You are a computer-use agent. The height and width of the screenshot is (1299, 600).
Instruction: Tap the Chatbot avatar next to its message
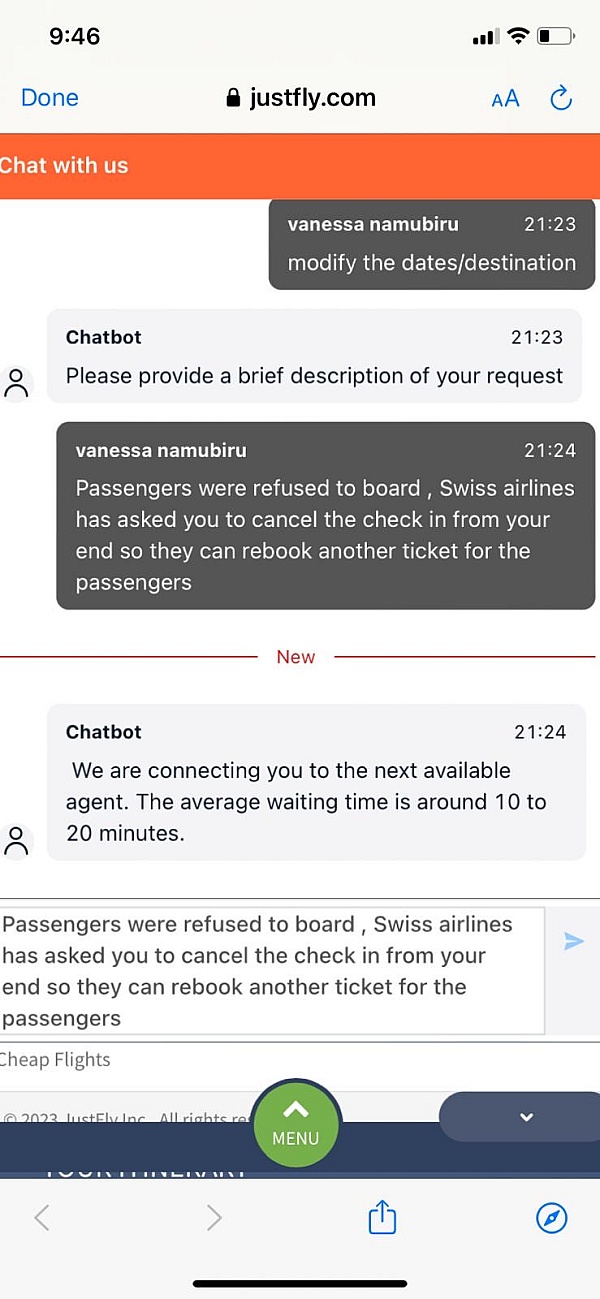point(17,383)
